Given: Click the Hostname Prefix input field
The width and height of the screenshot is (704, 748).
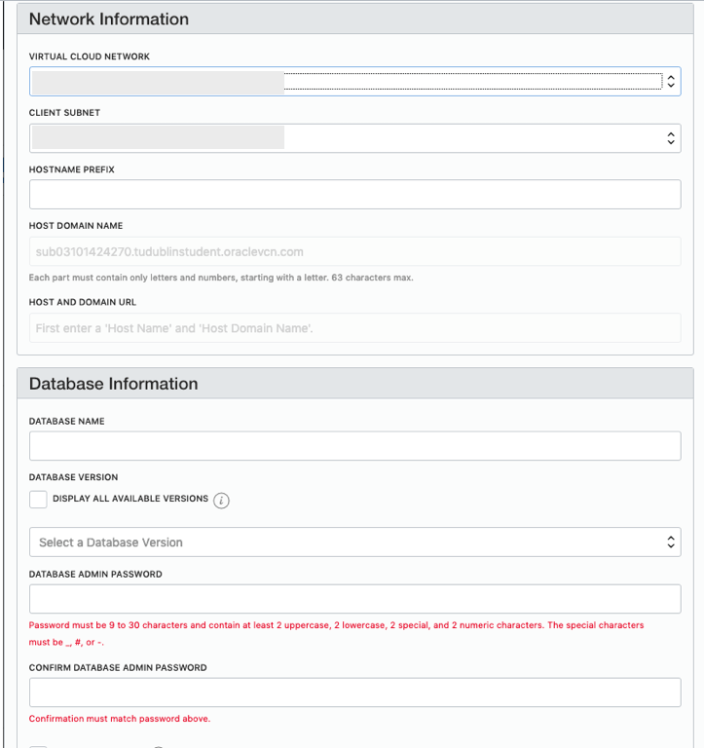Looking at the screenshot, I should click(355, 194).
